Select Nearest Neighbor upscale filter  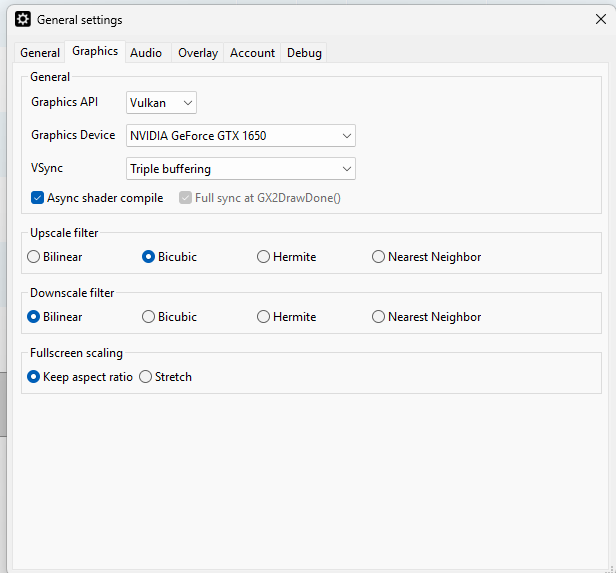(x=379, y=257)
